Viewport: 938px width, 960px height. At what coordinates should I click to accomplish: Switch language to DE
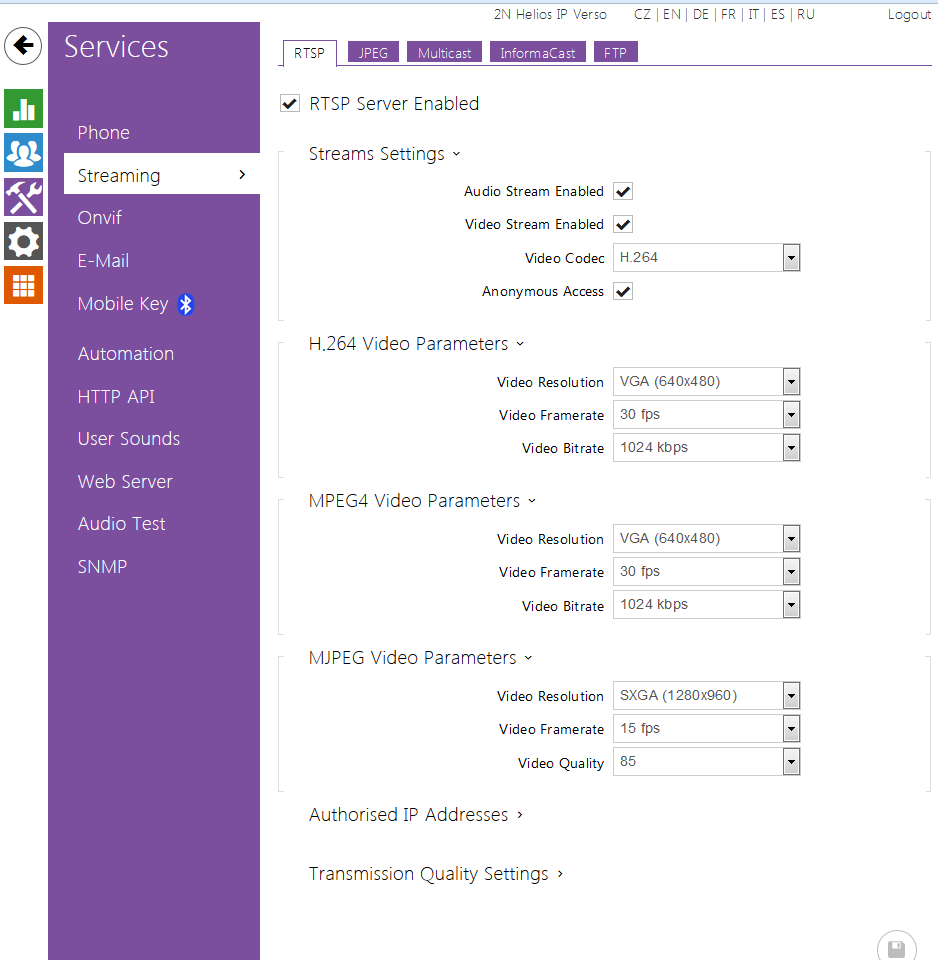(x=700, y=15)
